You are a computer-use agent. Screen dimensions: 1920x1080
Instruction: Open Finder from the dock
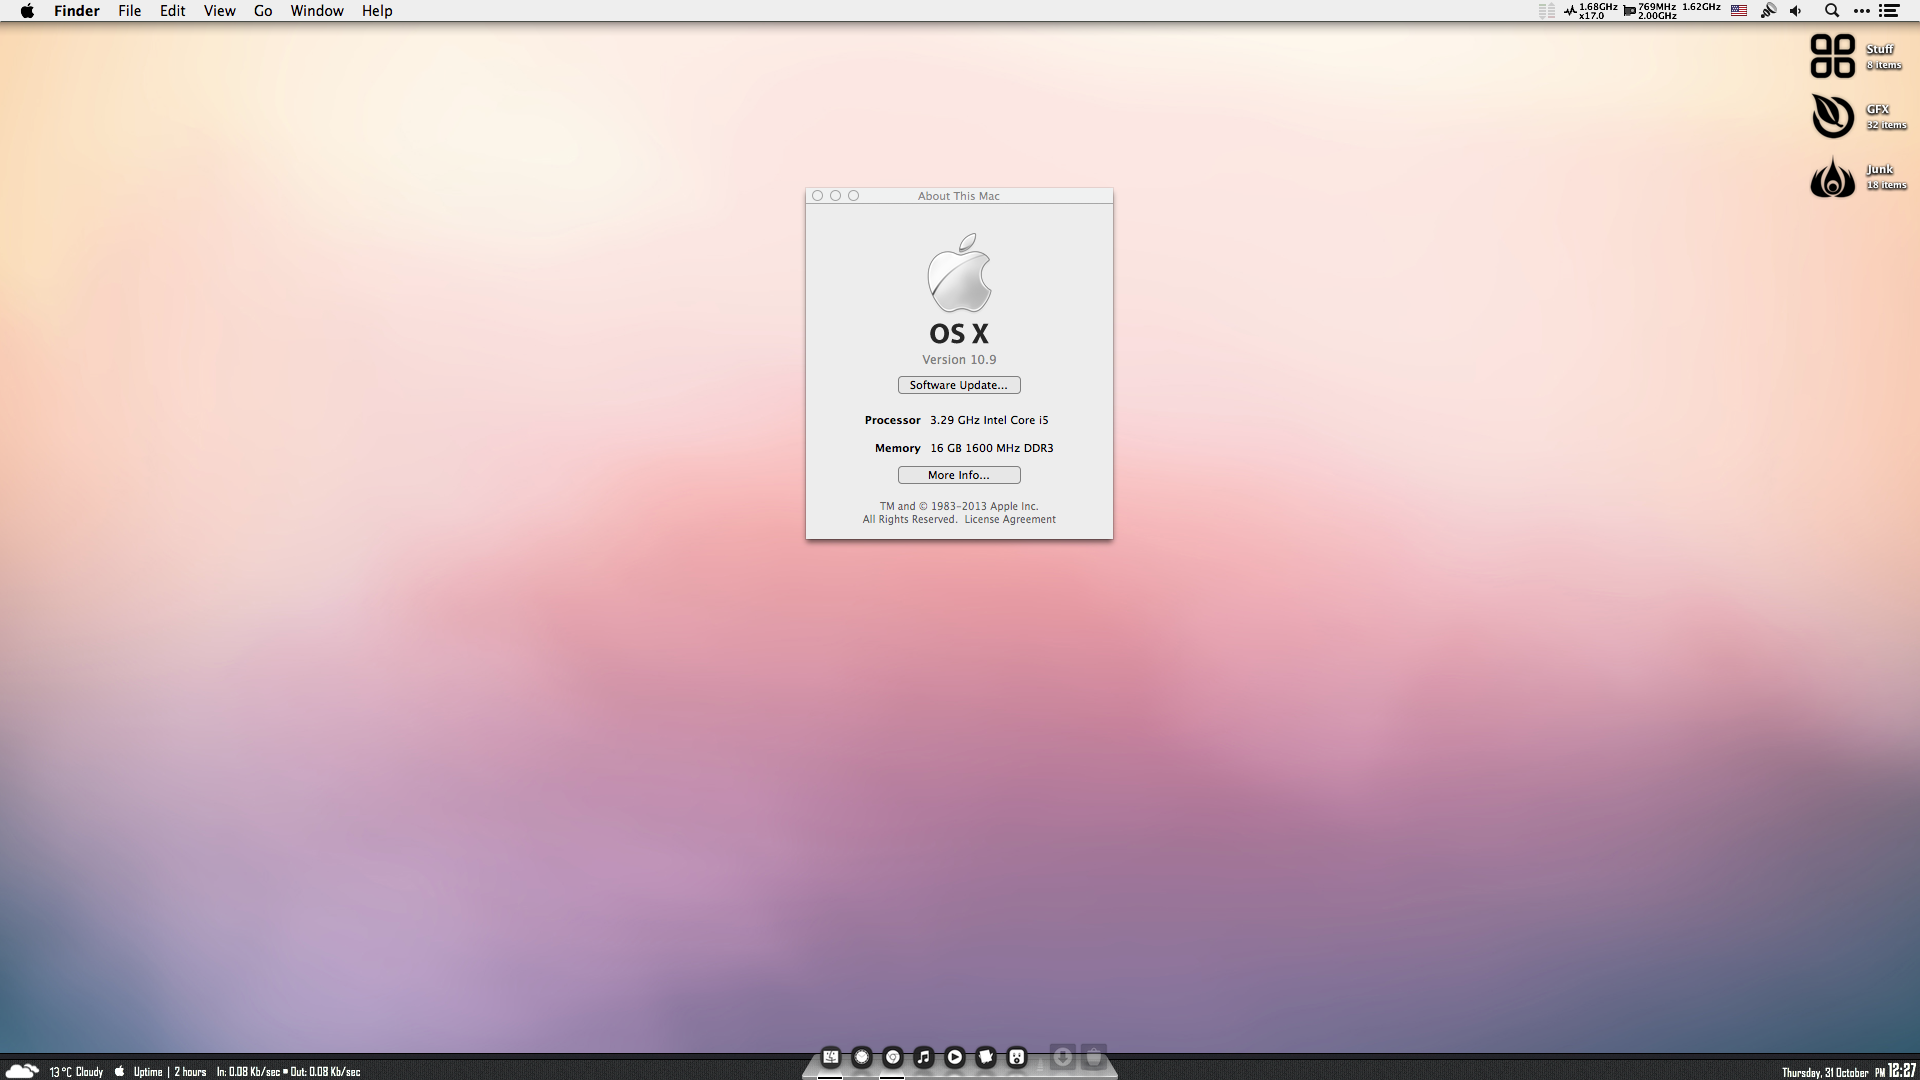coord(831,1057)
